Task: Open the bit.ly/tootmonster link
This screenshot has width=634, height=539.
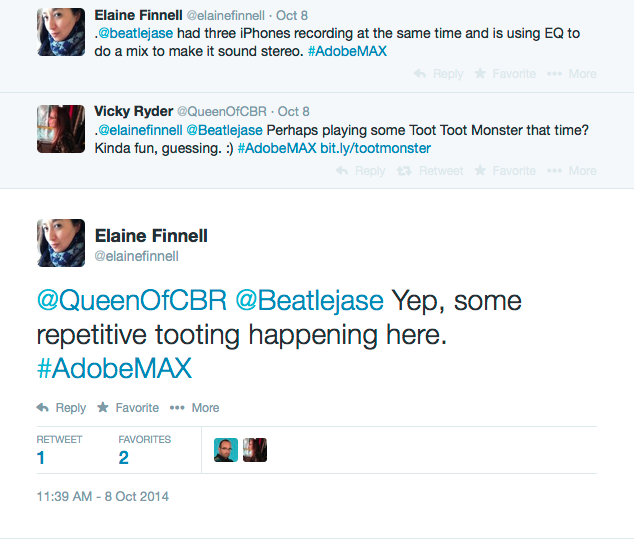Action: point(375,148)
